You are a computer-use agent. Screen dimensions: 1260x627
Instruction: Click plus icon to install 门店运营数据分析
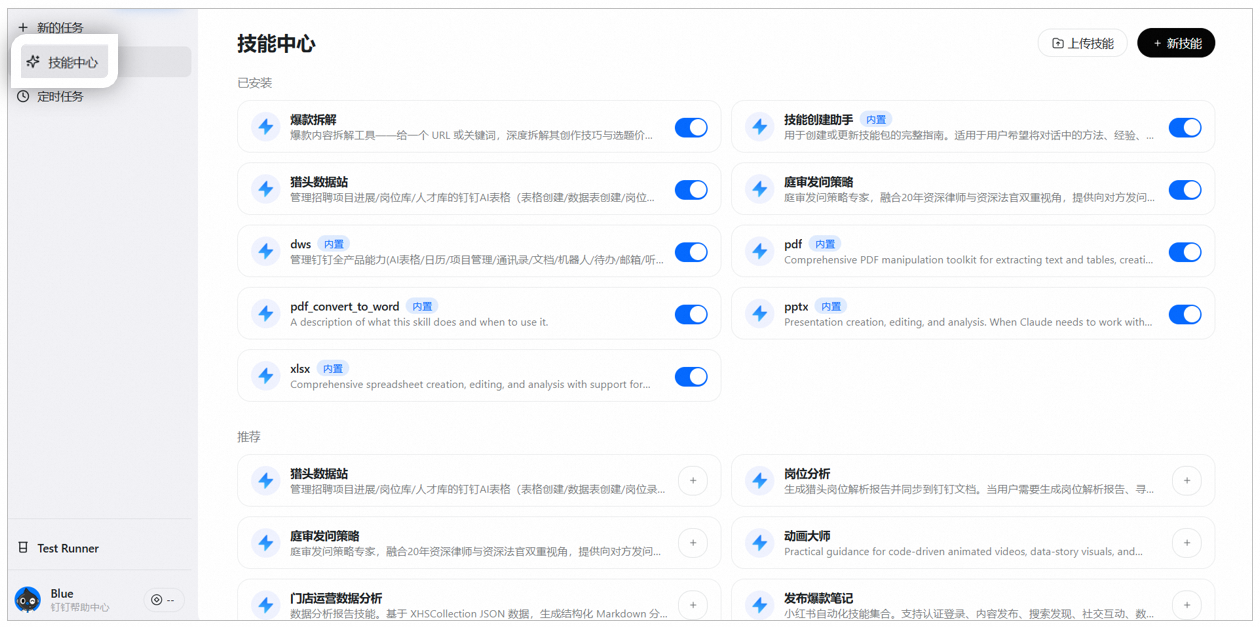point(692,604)
